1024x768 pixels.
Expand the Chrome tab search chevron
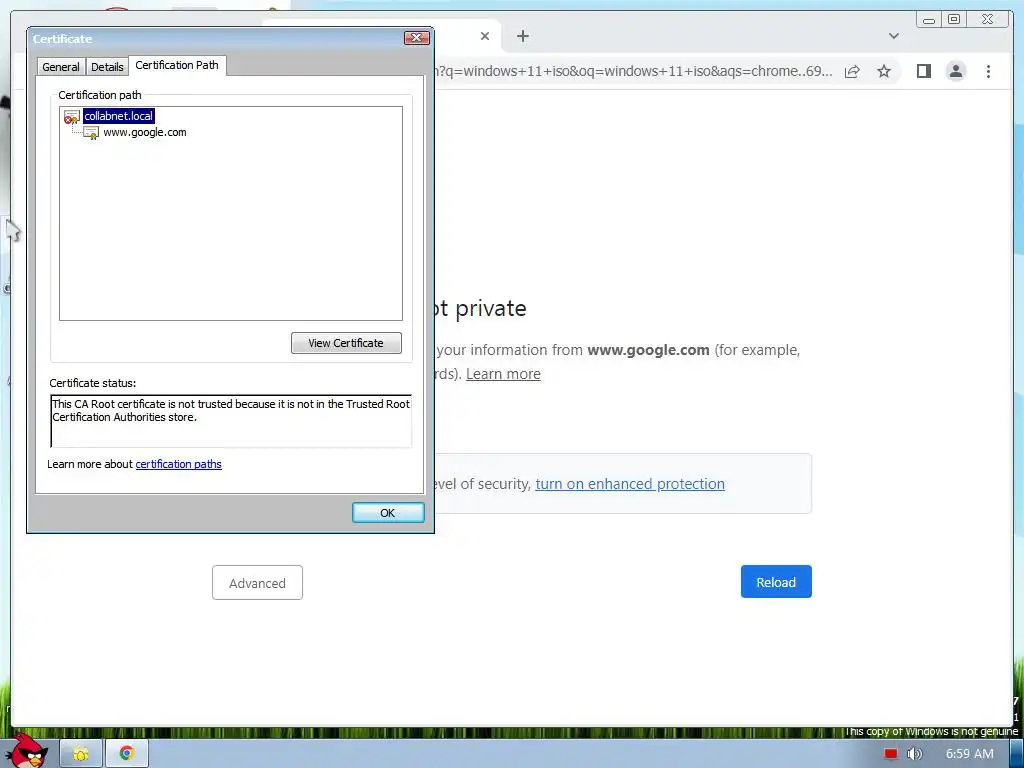pos(893,36)
